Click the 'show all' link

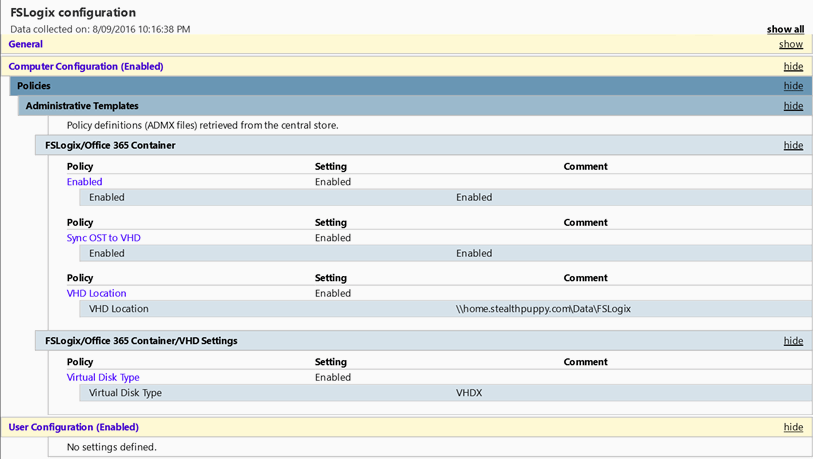tap(785, 30)
